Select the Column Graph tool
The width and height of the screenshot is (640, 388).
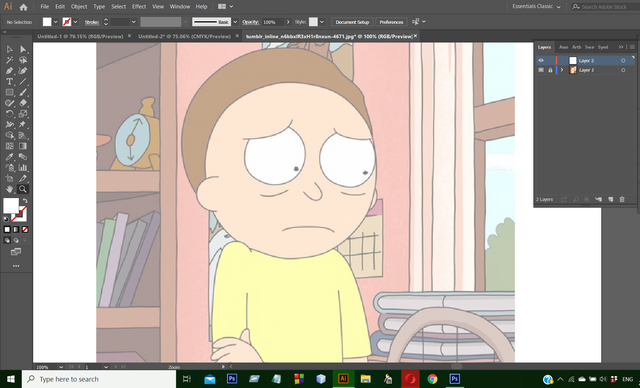click(x=23, y=168)
